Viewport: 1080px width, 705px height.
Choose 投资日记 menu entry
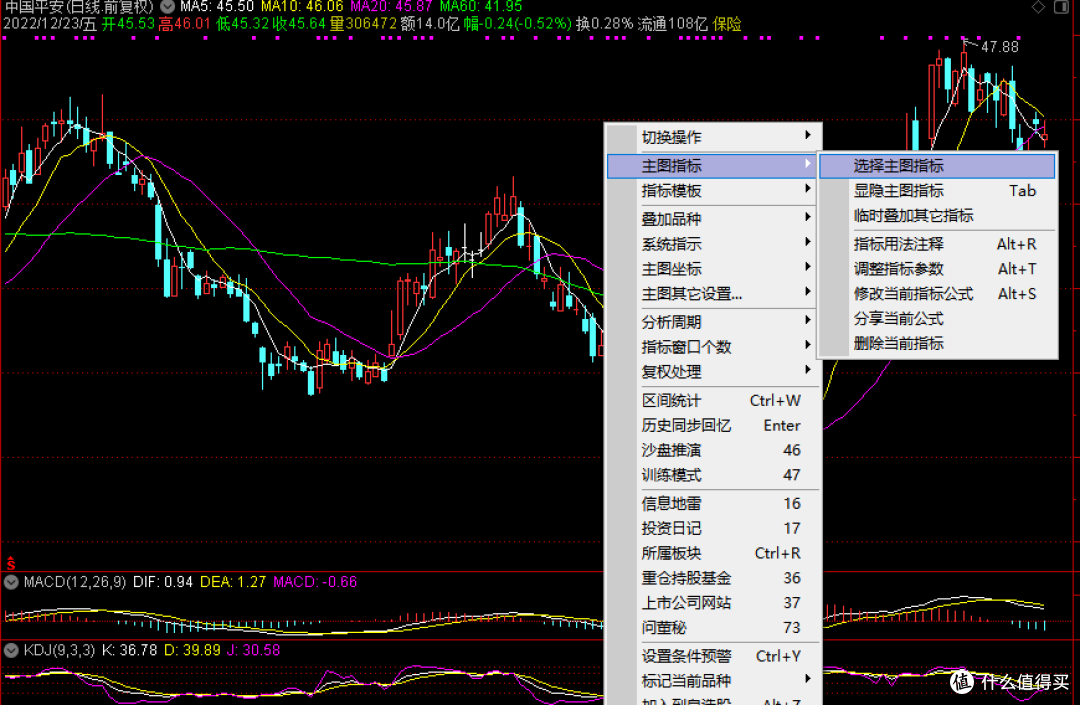714,528
